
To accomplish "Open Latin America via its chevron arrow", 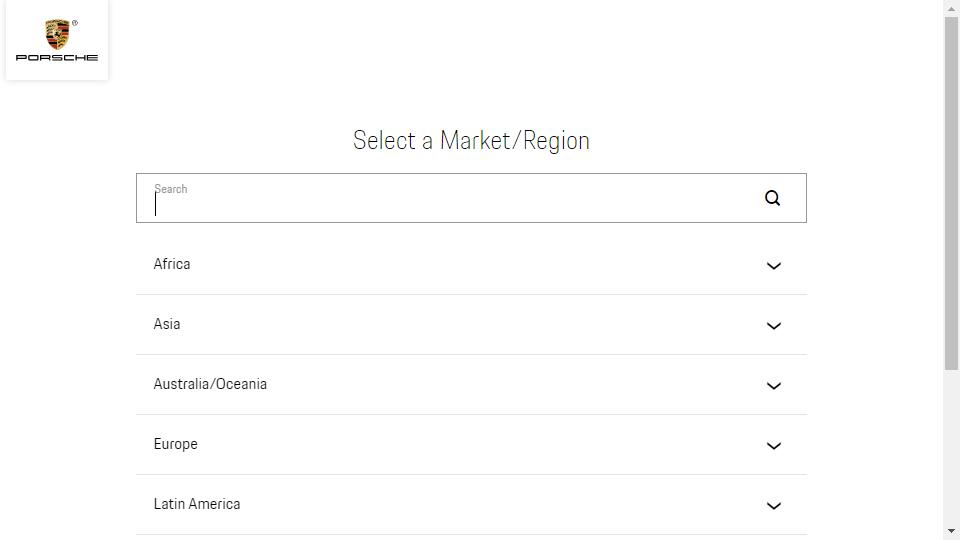I will (774, 506).
